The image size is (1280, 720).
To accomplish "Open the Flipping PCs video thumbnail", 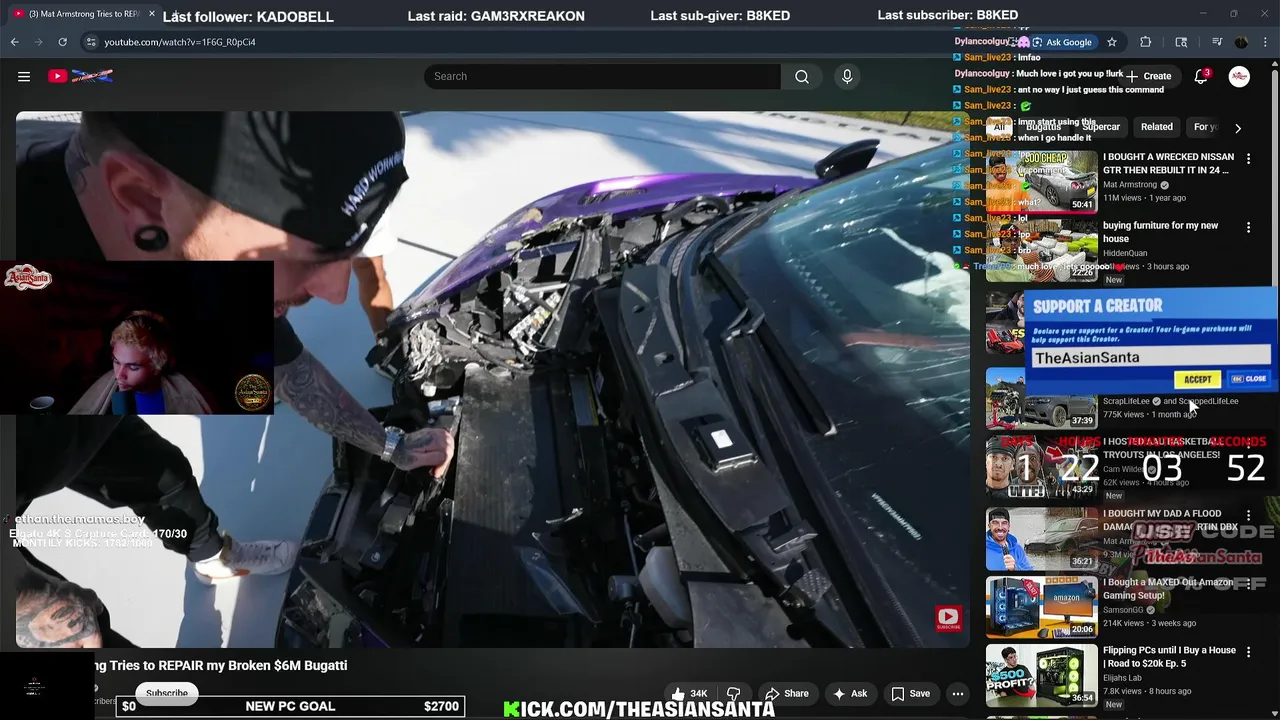I will click(1041, 675).
